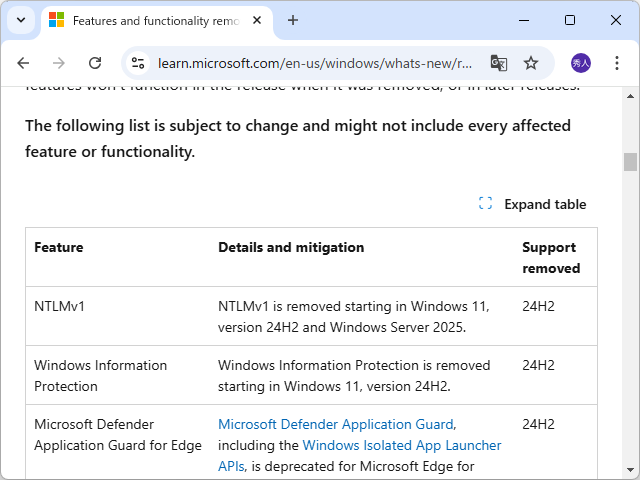Open the tab search dropdown arrow
This screenshot has width=640, height=480.
pyautogui.click(x=21, y=20)
